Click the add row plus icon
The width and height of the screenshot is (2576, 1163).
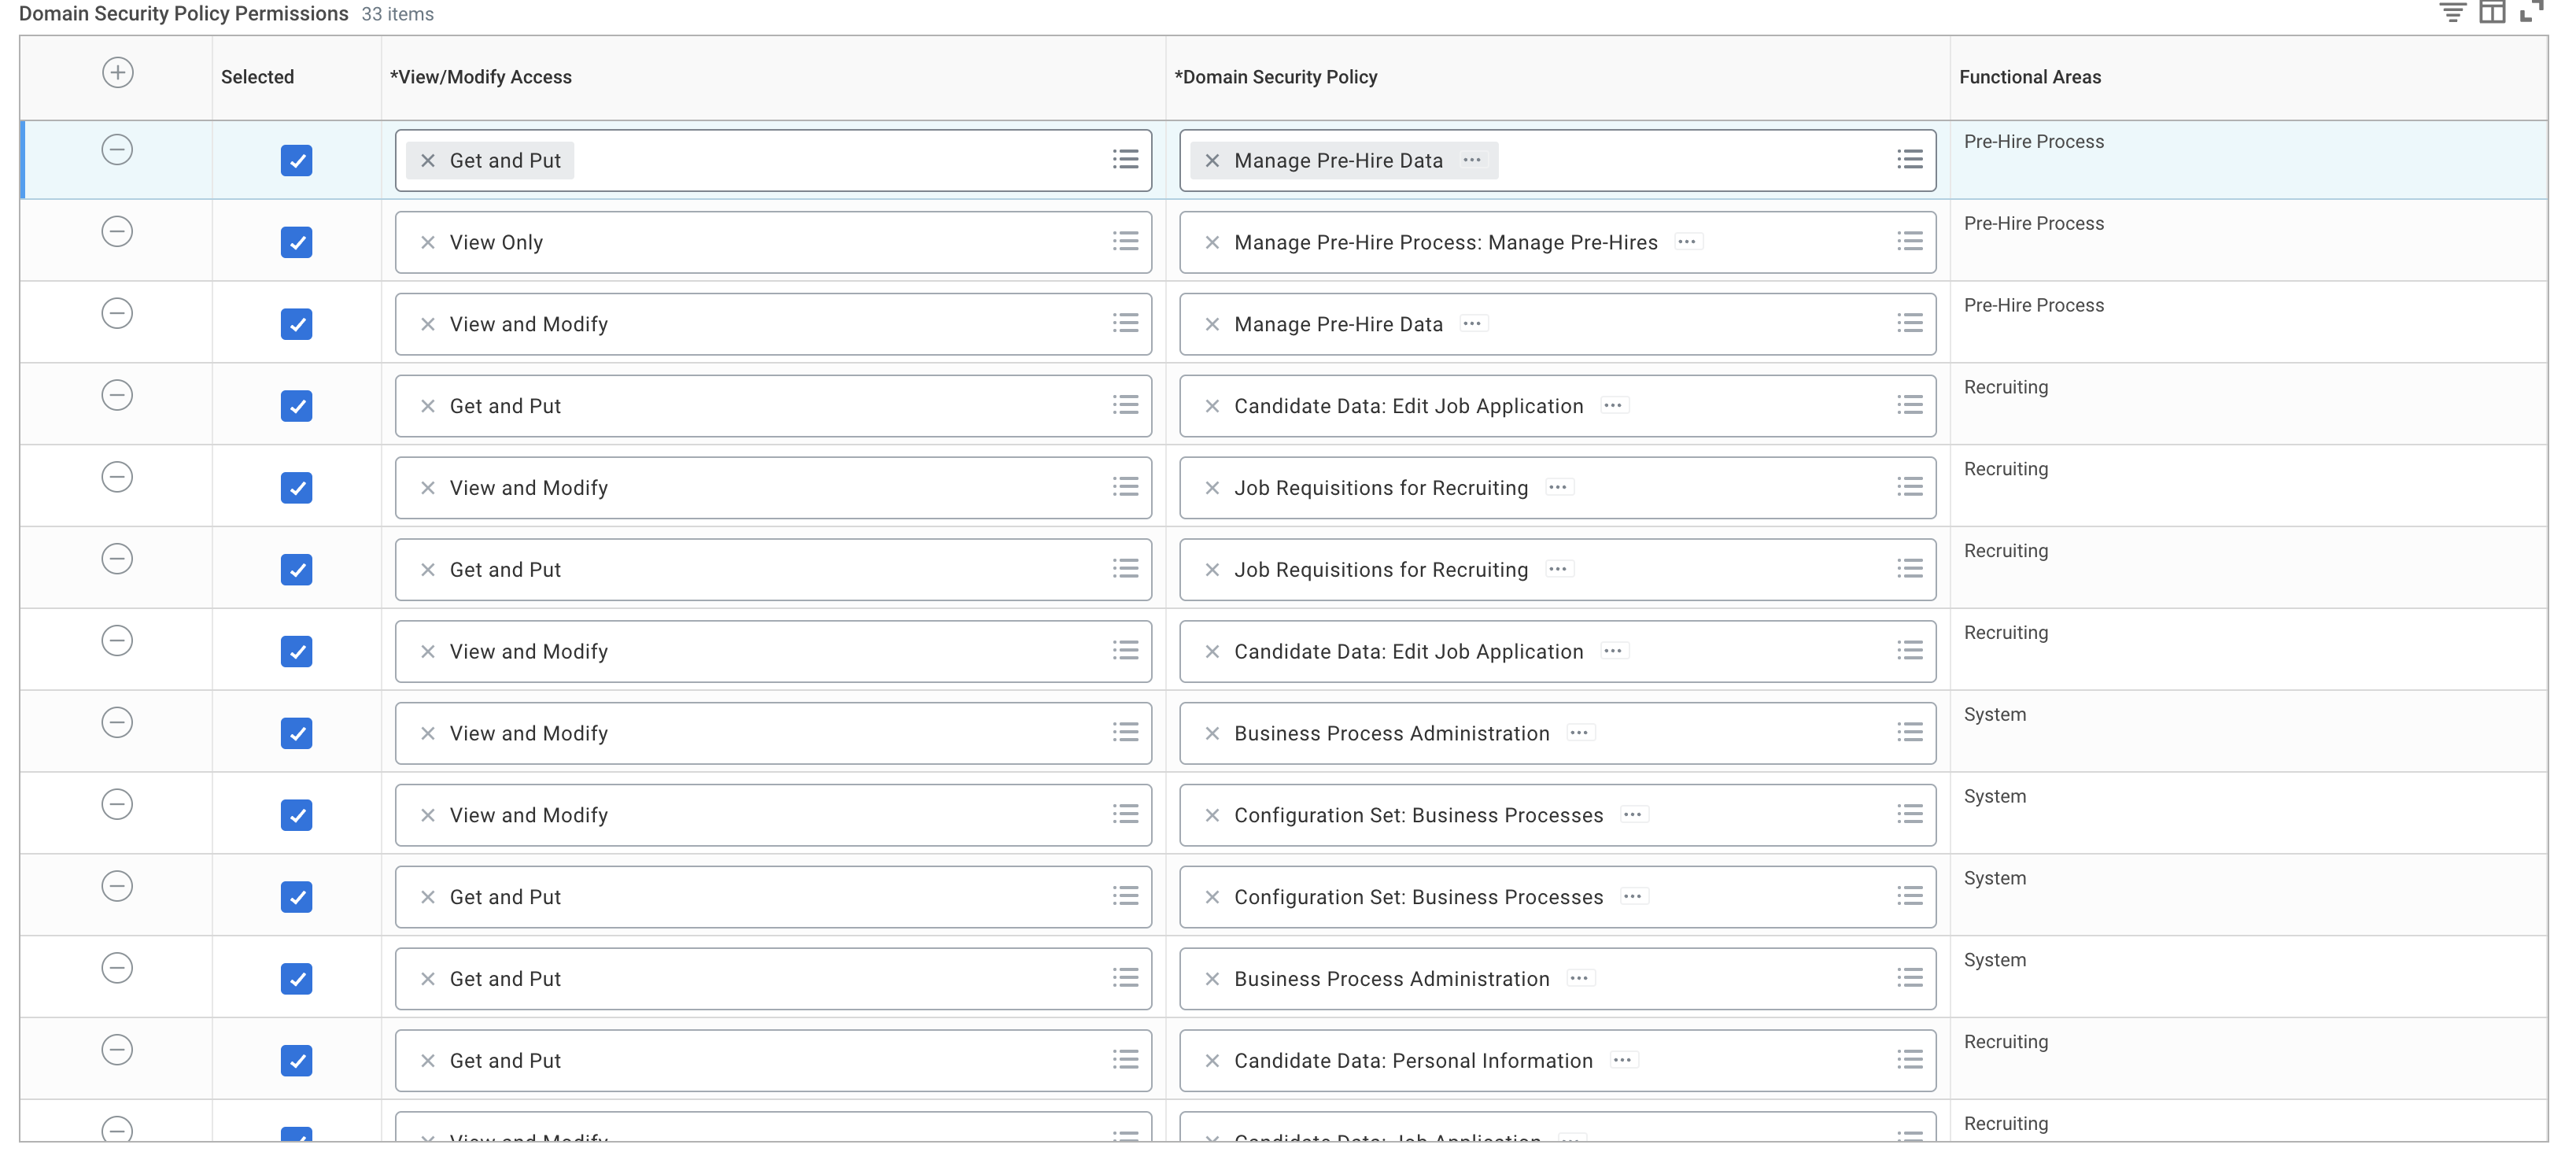tap(118, 73)
